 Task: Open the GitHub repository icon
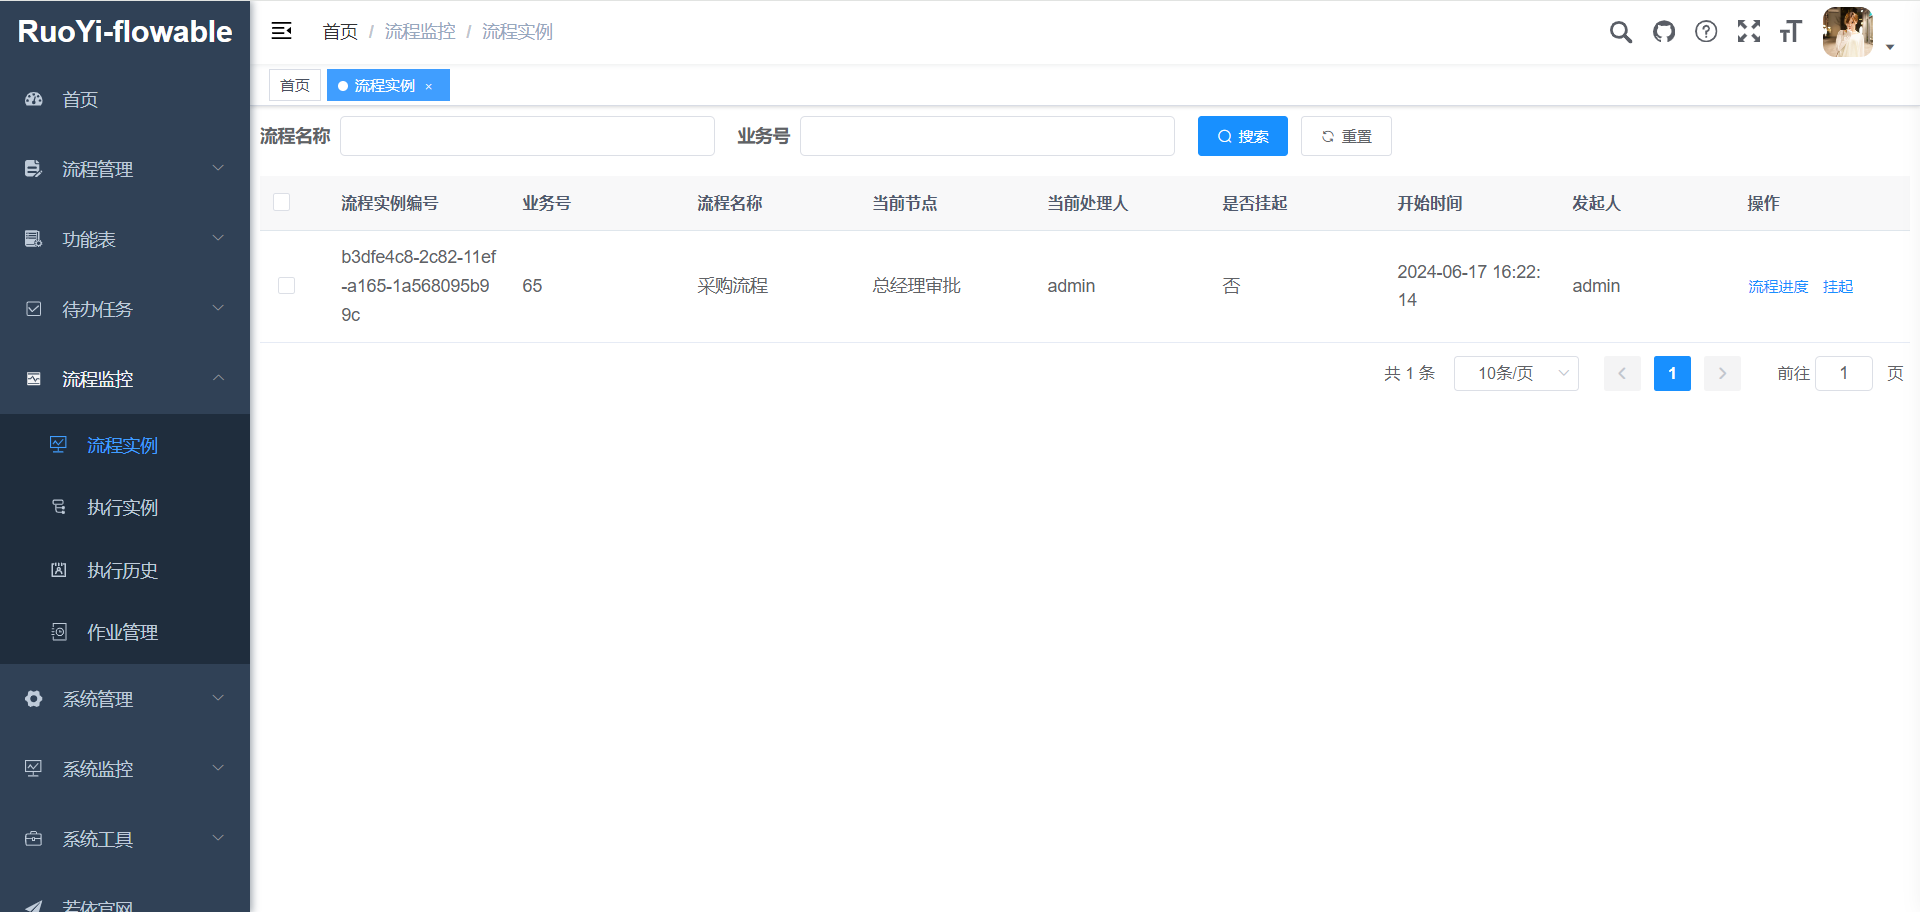click(1663, 31)
